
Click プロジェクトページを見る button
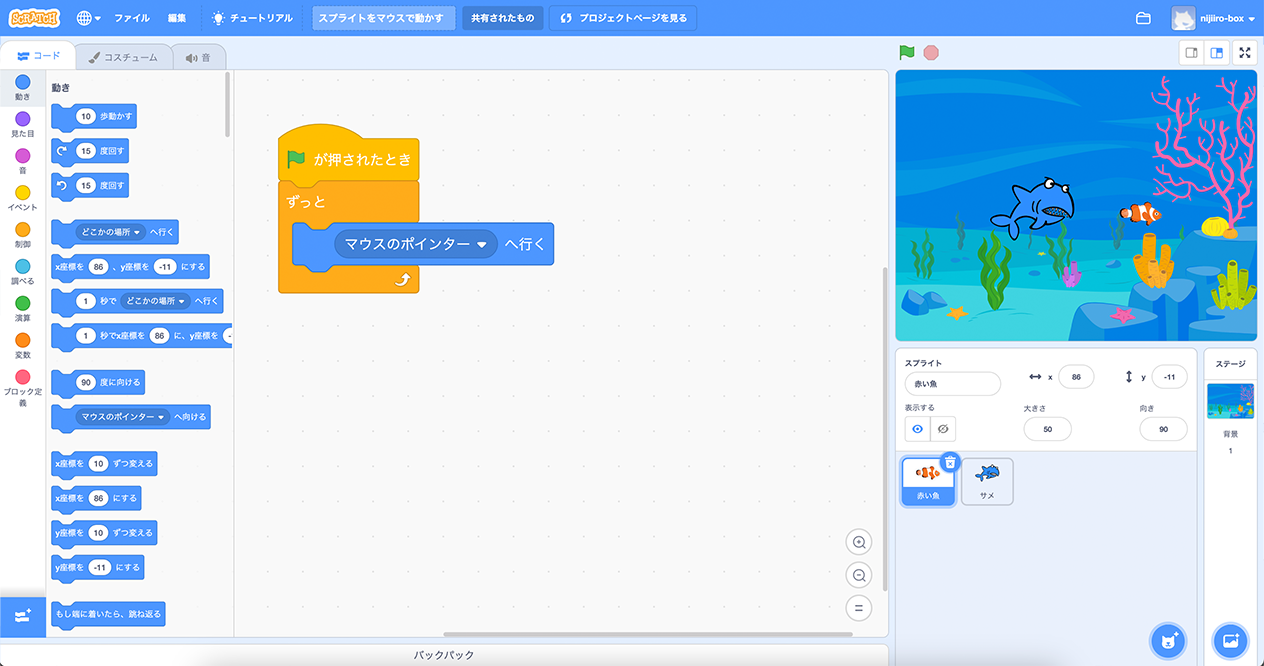click(x=623, y=18)
